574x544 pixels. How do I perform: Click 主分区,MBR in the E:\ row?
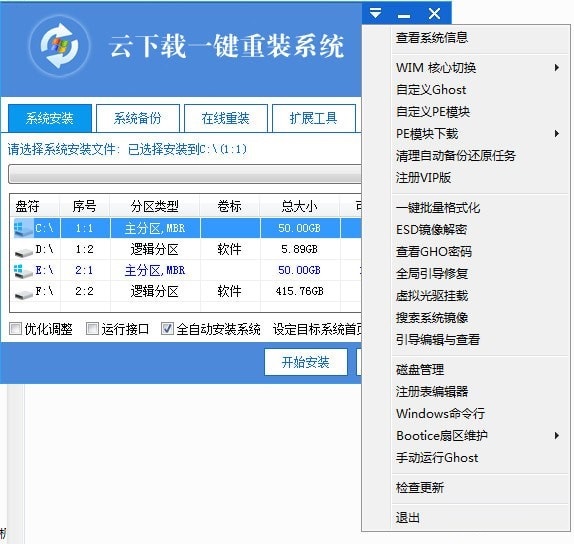click(155, 270)
